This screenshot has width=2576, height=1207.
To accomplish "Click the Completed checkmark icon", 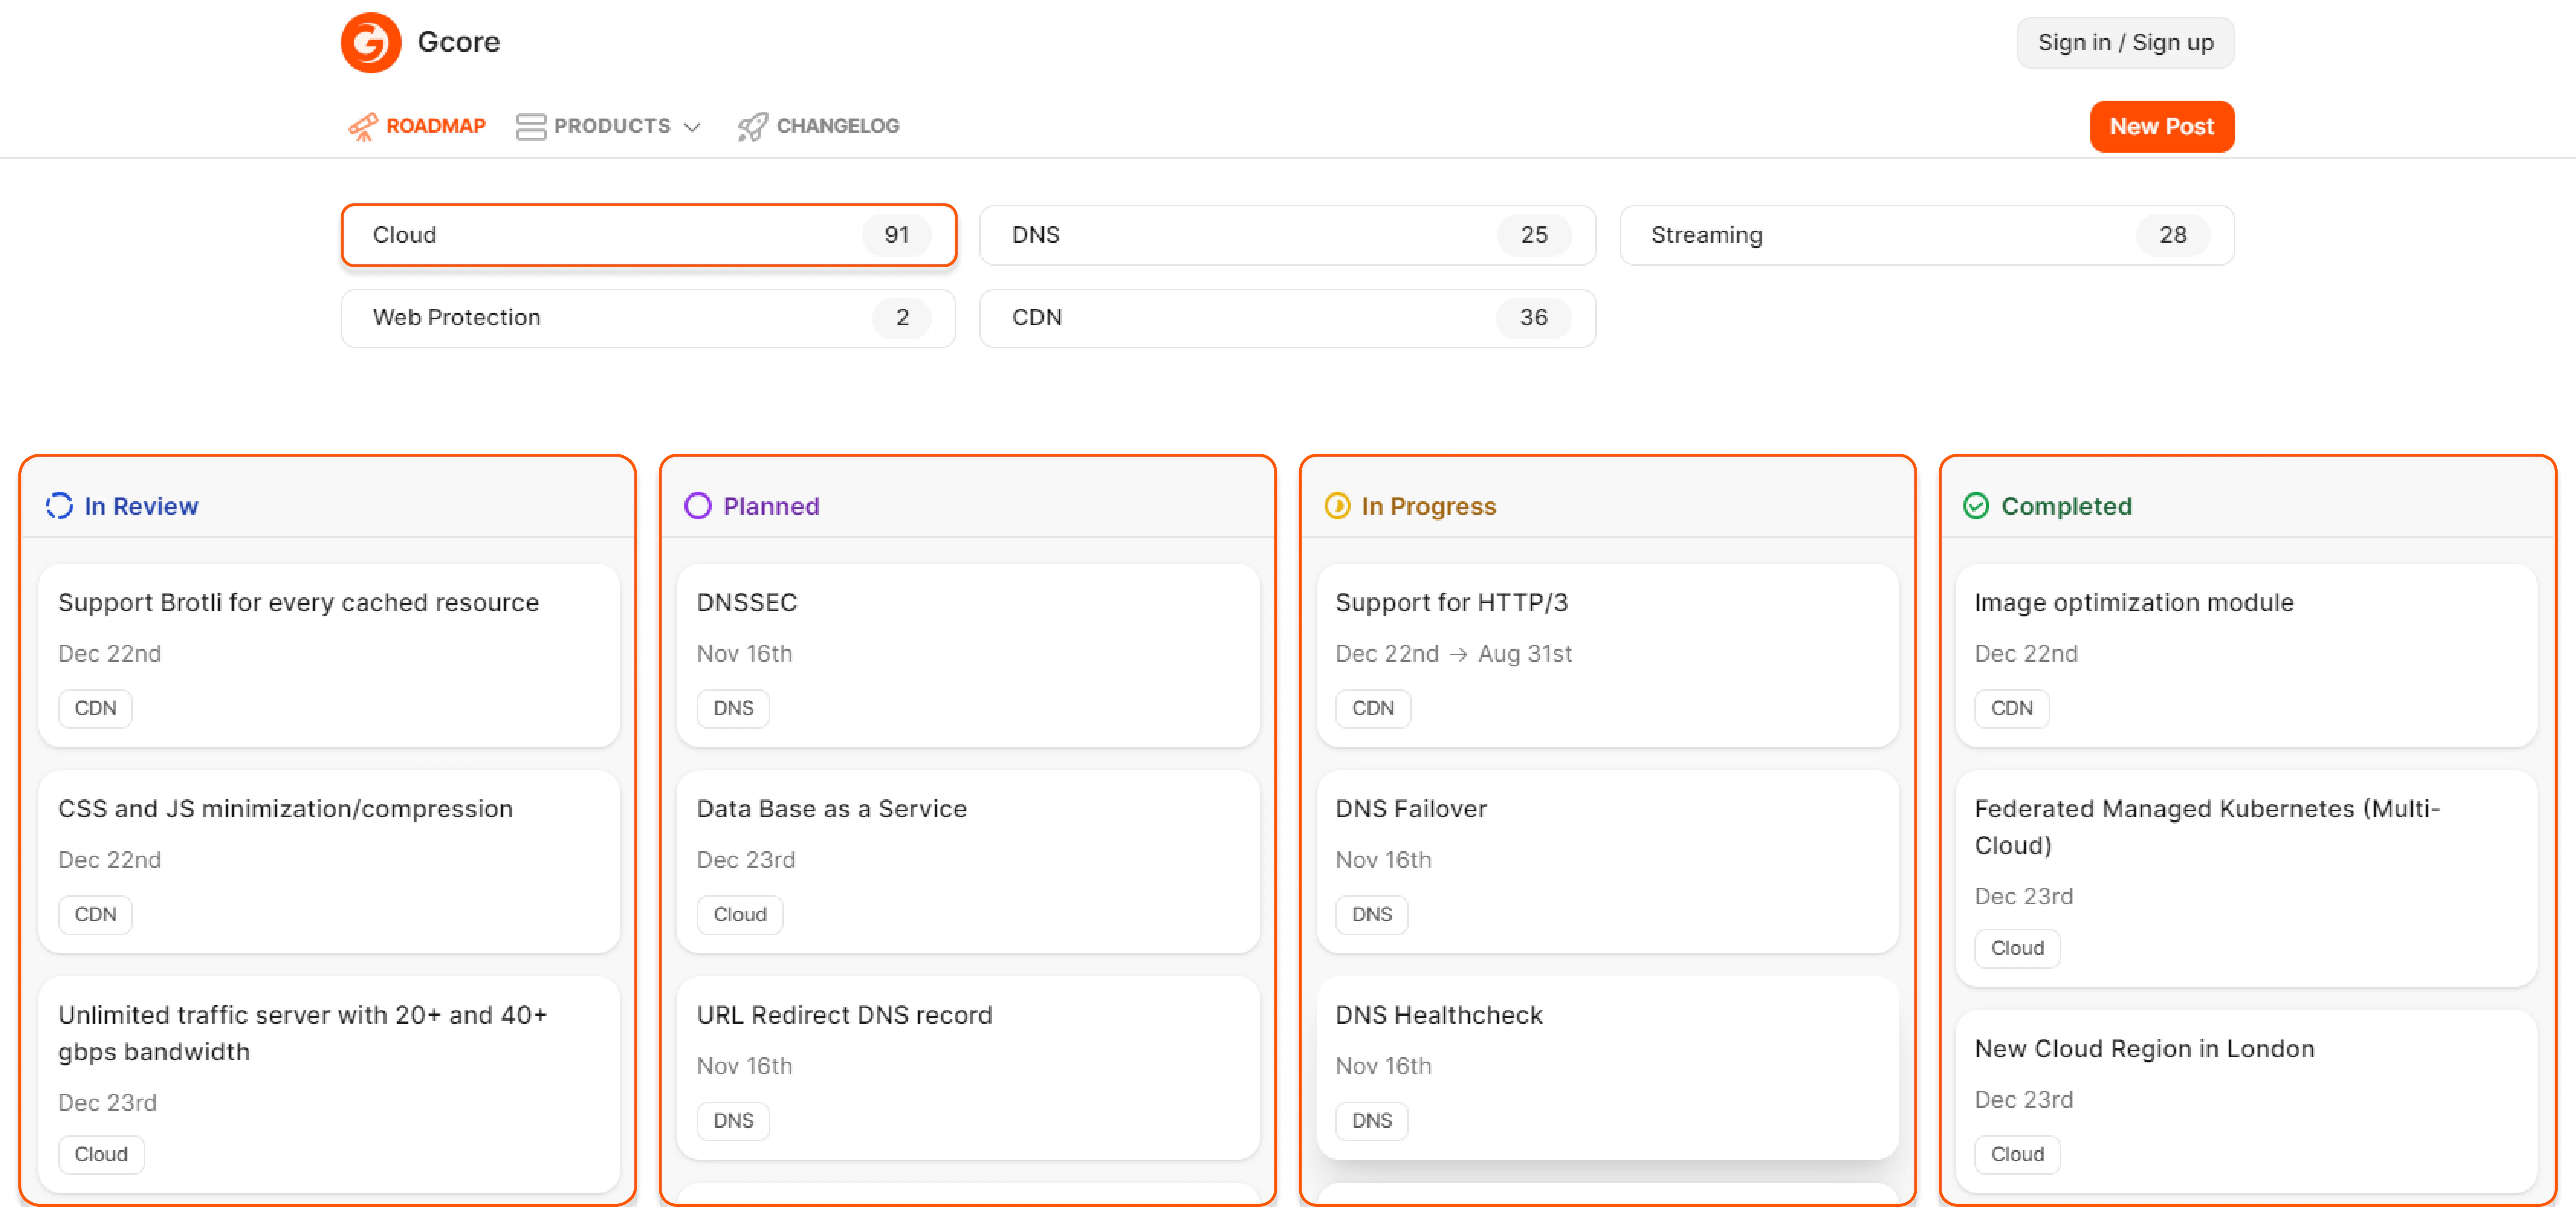I will coord(1977,506).
